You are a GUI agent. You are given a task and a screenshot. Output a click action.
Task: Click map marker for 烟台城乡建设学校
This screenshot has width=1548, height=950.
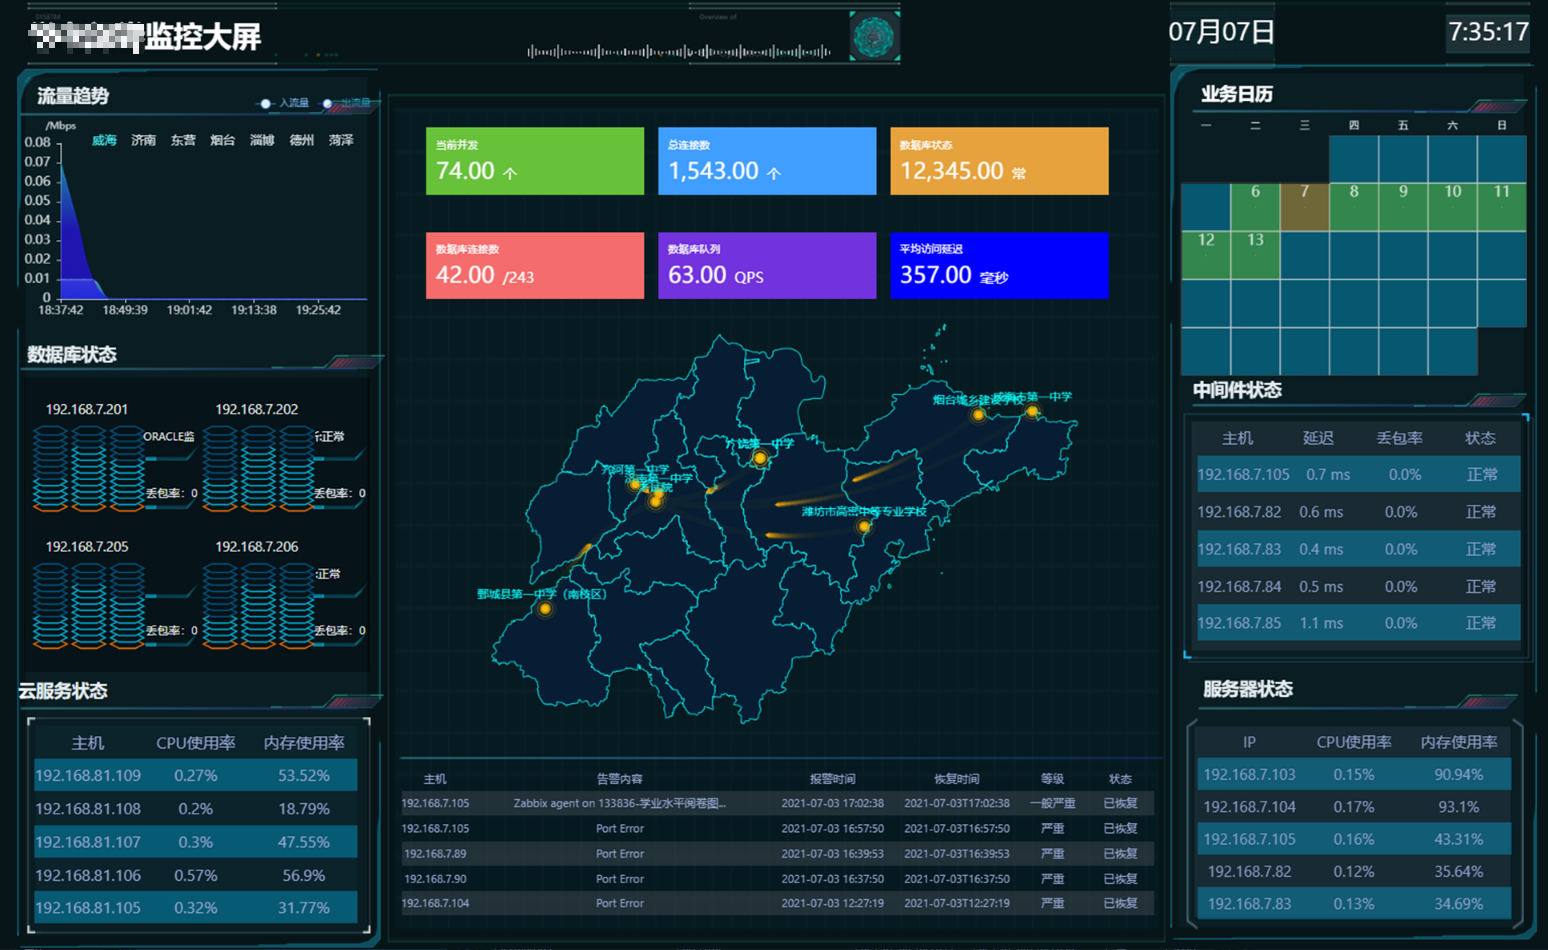pos(979,414)
